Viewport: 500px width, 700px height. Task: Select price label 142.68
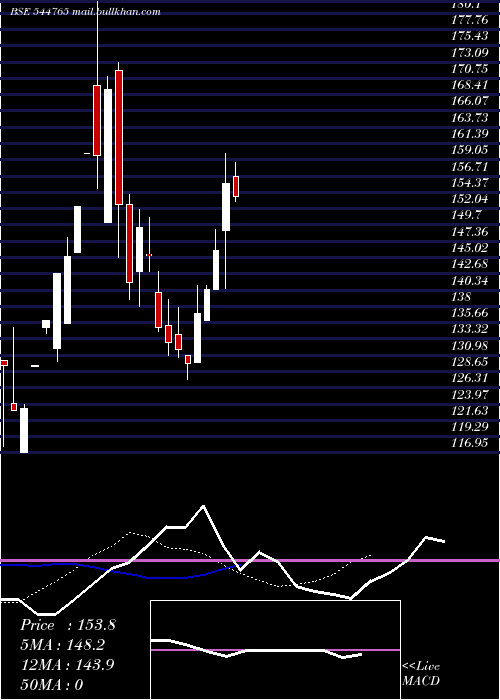(x=469, y=264)
